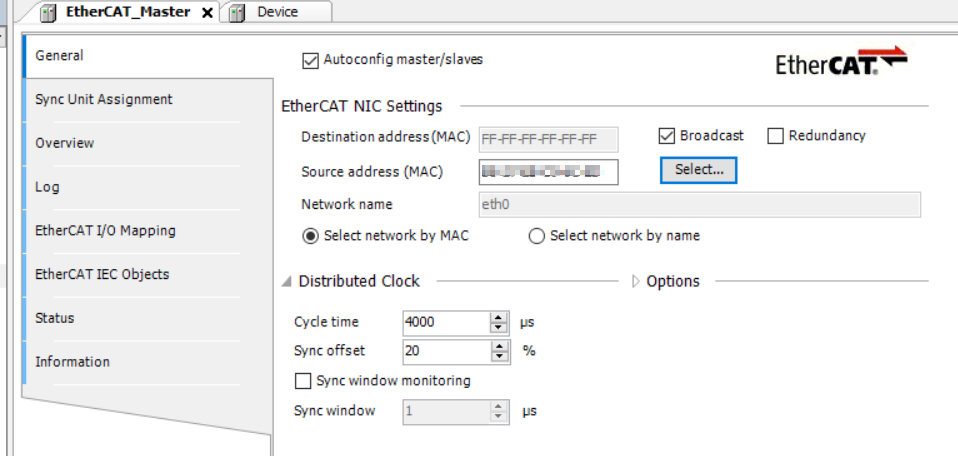Image resolution: width=958 pixels, height=456 pixels.
Task: Open the General settings page
Action: click(x=147, y=56)
